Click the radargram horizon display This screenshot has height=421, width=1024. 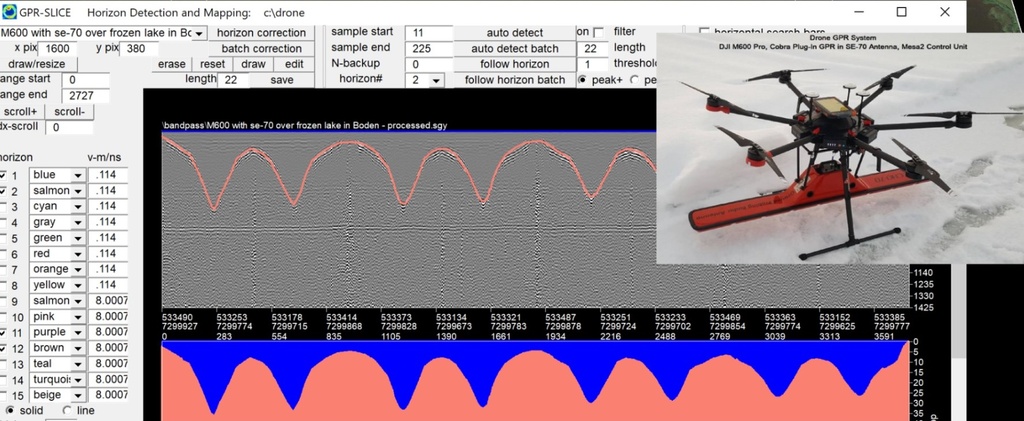pos(408,219)
